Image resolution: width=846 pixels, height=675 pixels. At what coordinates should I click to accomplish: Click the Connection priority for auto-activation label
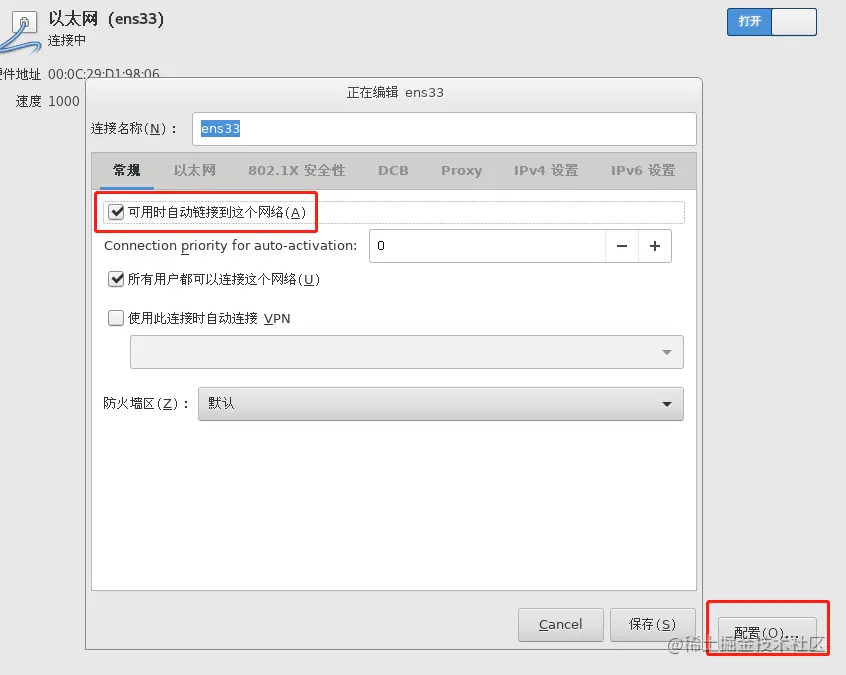[230, 246]
